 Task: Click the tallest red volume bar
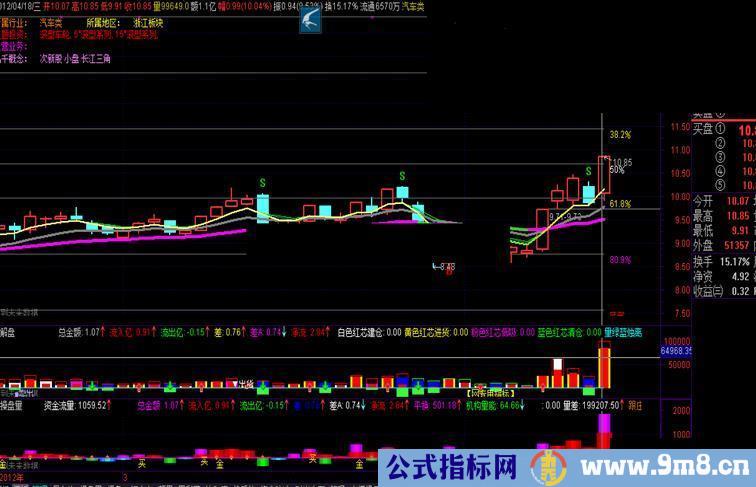604,364
